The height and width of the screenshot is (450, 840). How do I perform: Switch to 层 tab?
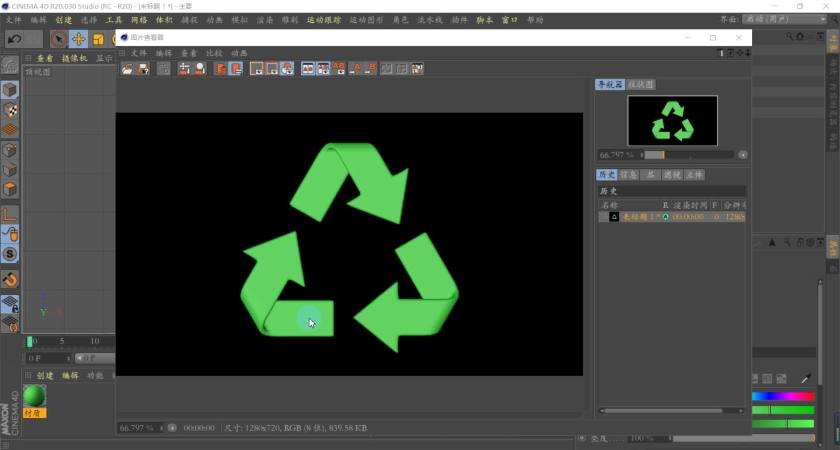[x=650, y=175]
